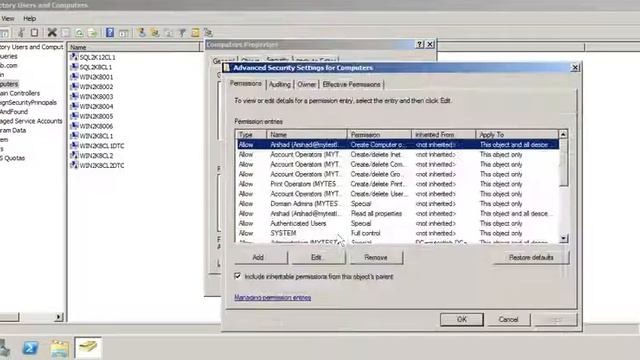640x360 pixels.
Task: Select the ForeignSecurityPrincipals tree node
Action: tap(28, 102)
